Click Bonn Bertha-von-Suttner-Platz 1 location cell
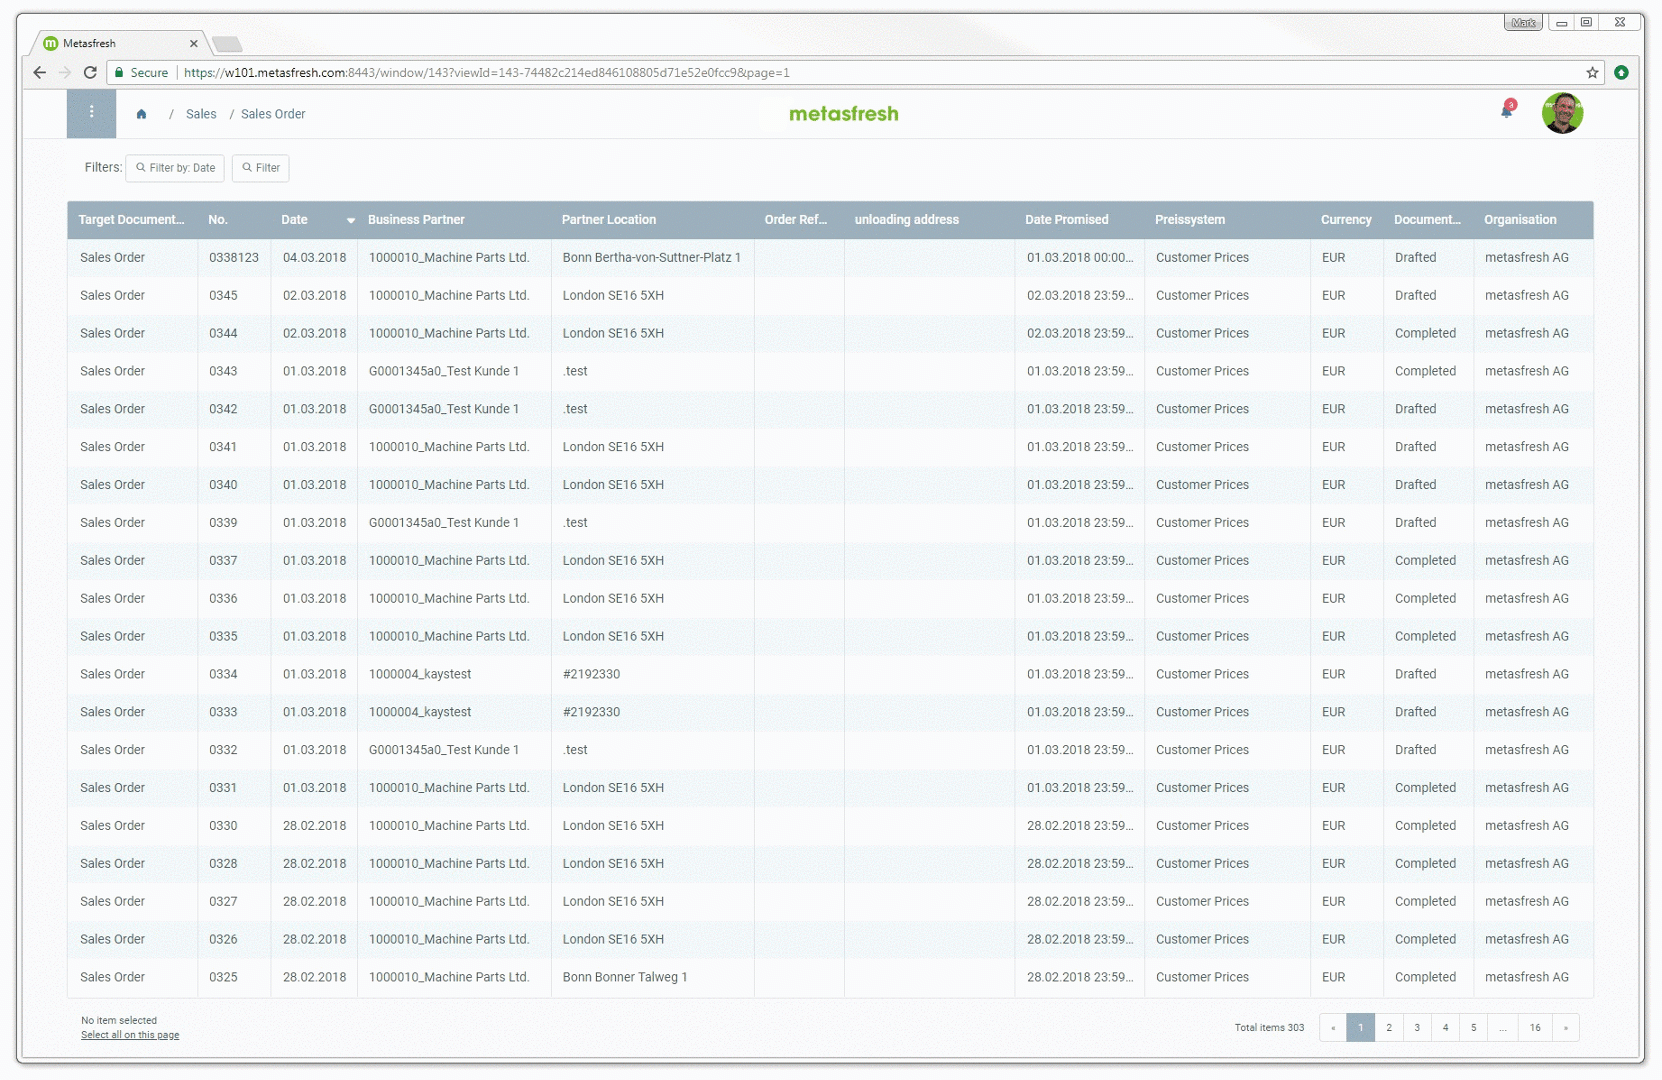The width and height of the screenshot is (1662, 1080). (x=652, y=258)
